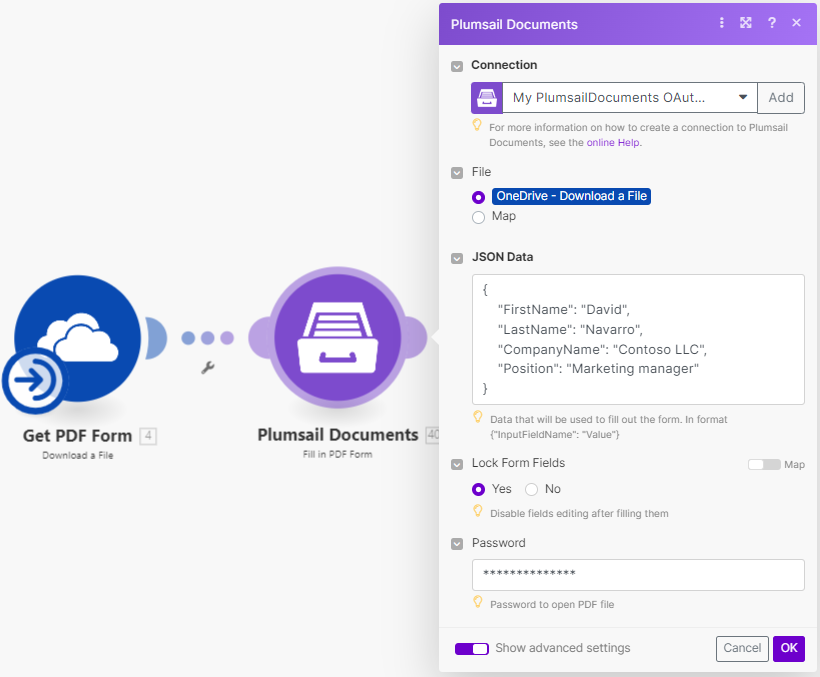Screen dimensions: 820x677
Task: Expand the Plumsail Documents panel fullscreen
Action: coord(746,22)
